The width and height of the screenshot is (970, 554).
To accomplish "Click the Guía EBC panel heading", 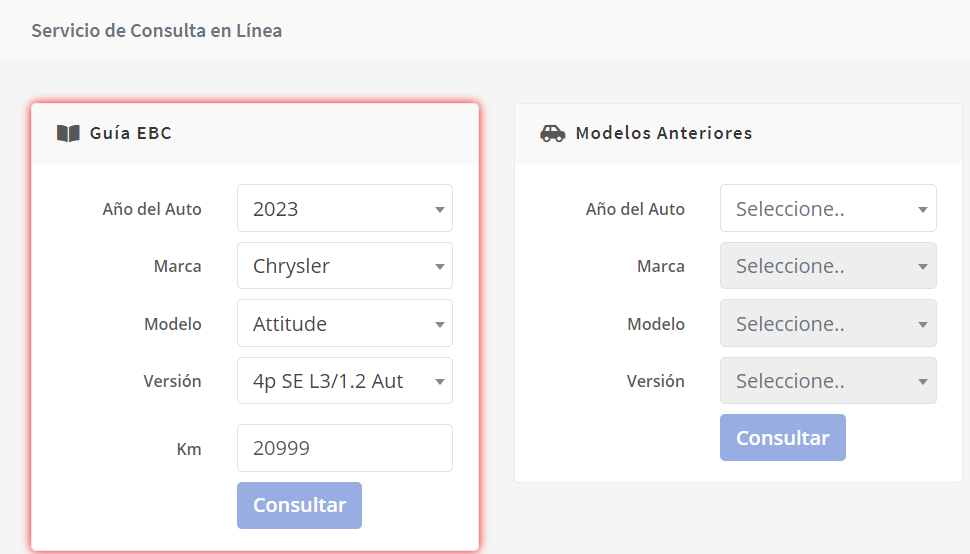I will (x=131, y=133).
